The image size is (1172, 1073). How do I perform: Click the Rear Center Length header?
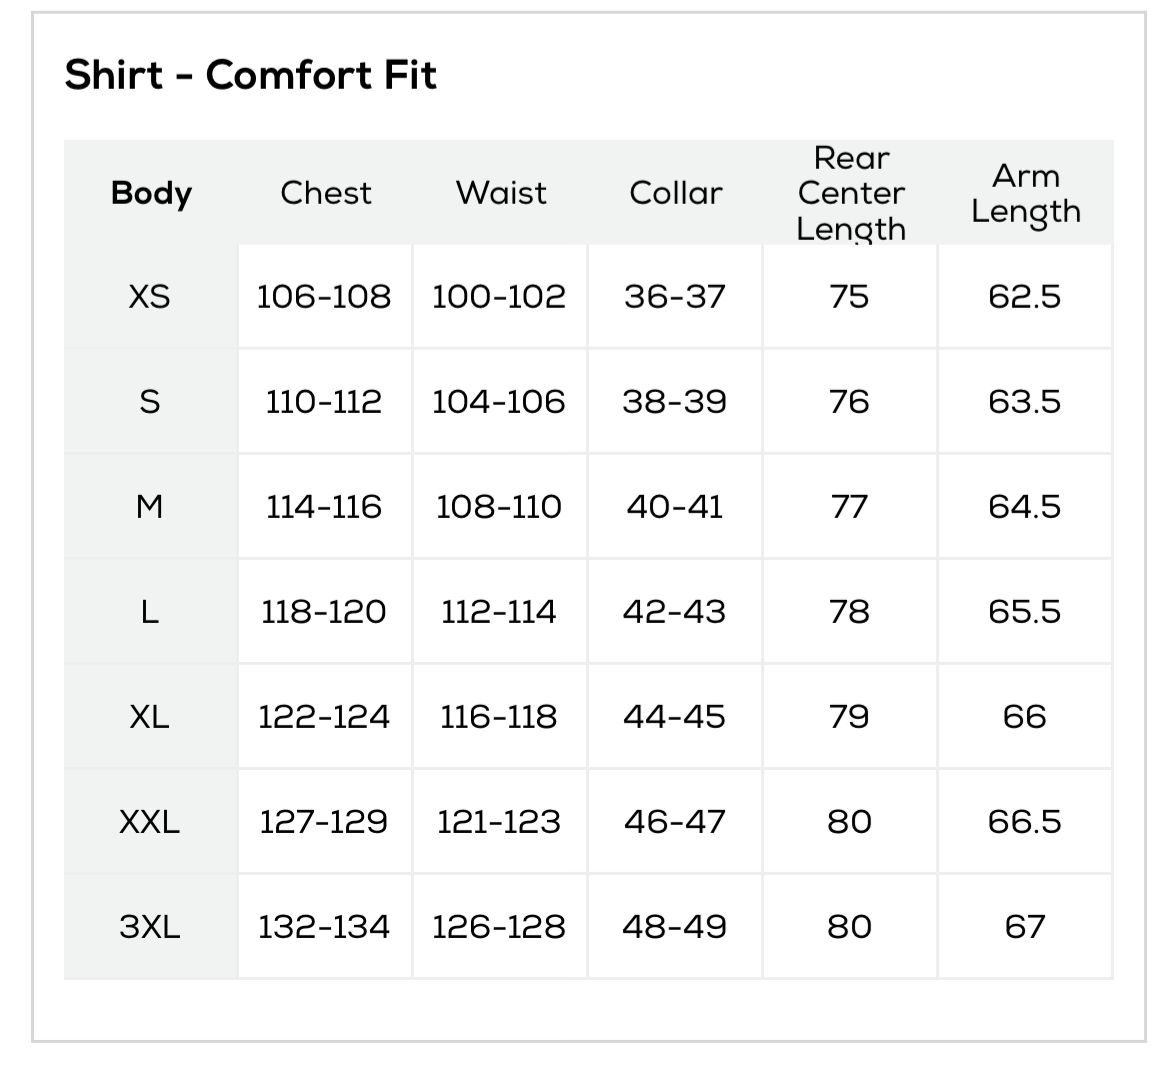[x=850, y=193]
